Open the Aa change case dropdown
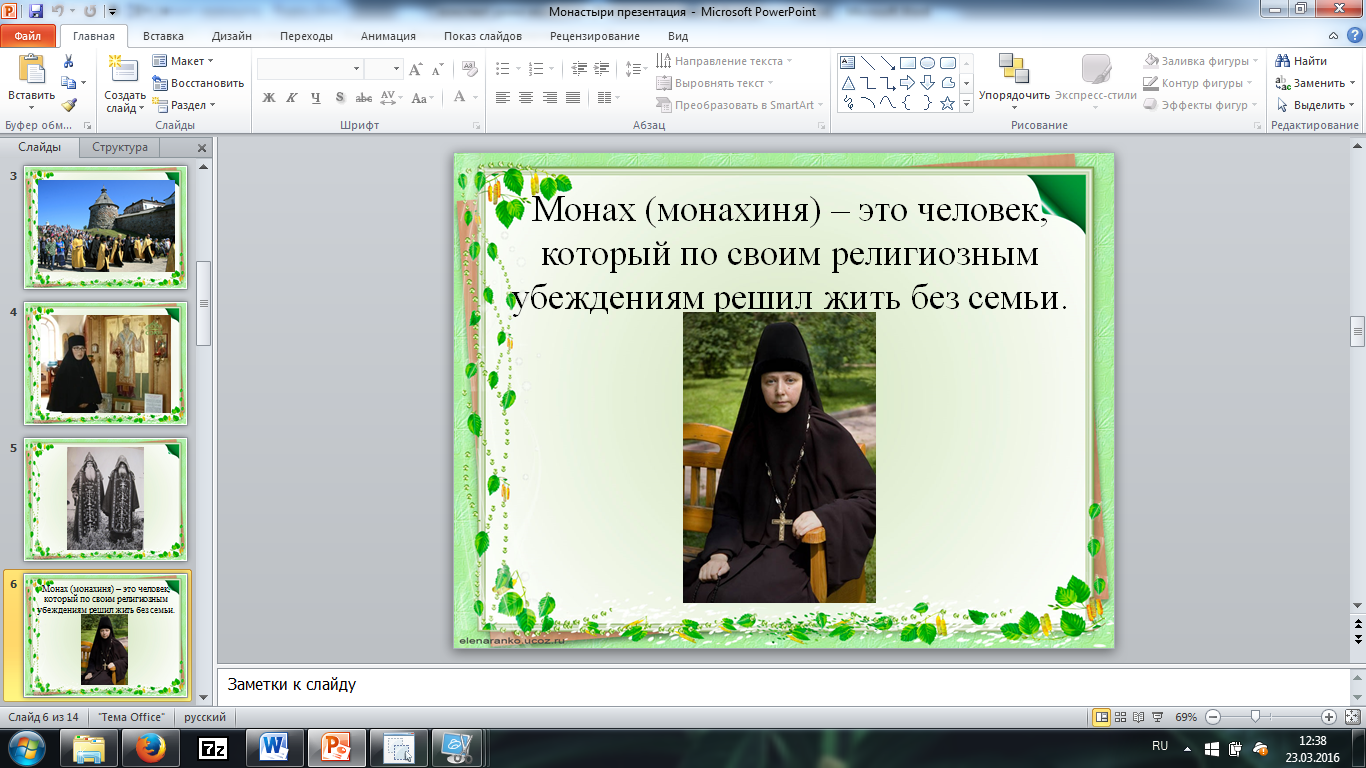The image size is (1366, 768). pyautogui.click(x=422, y=98)
